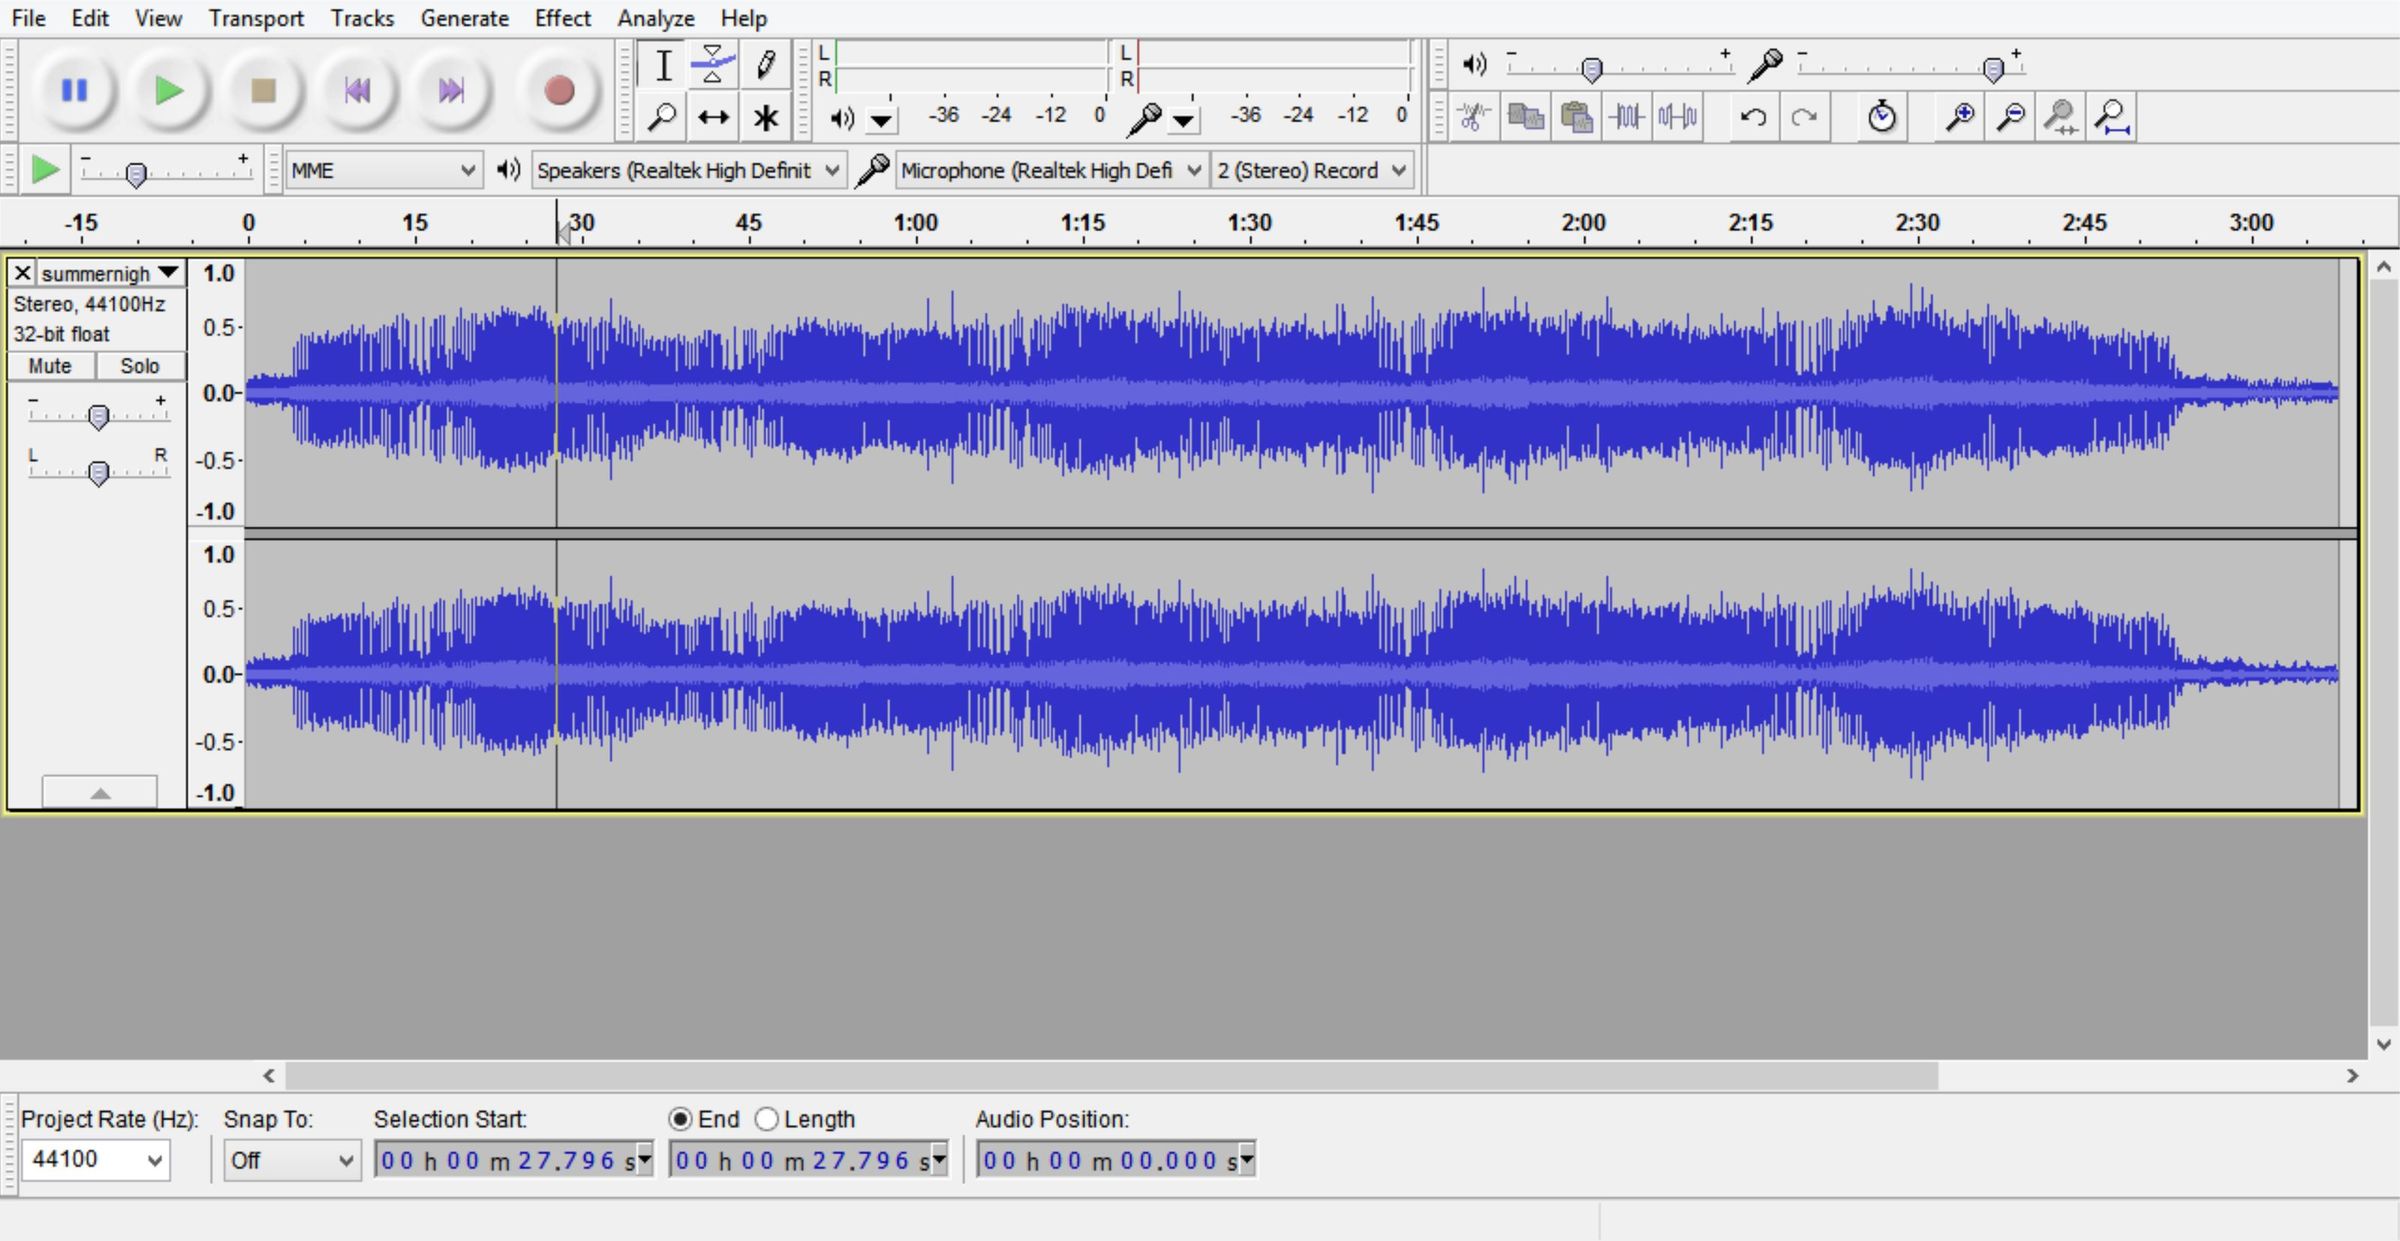Click the Record button
Viewport: 2400px width, 1241px height.
pos(558,91)
